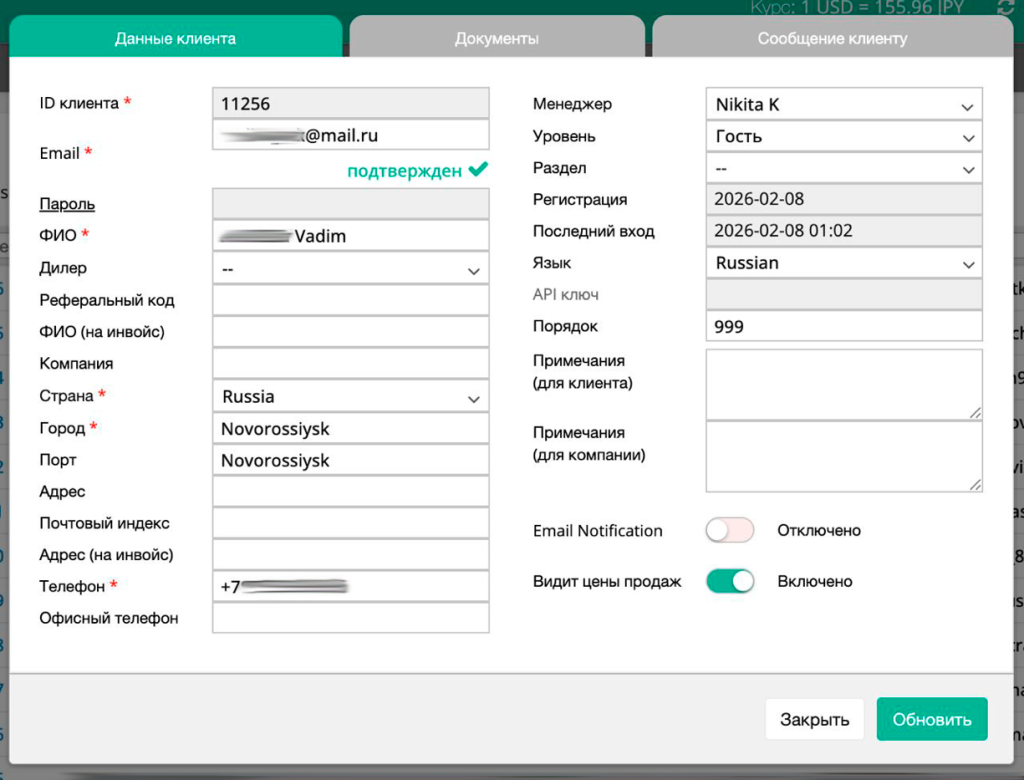Click the Пароль link label
Screen dimensions: 1024x780
67,204
